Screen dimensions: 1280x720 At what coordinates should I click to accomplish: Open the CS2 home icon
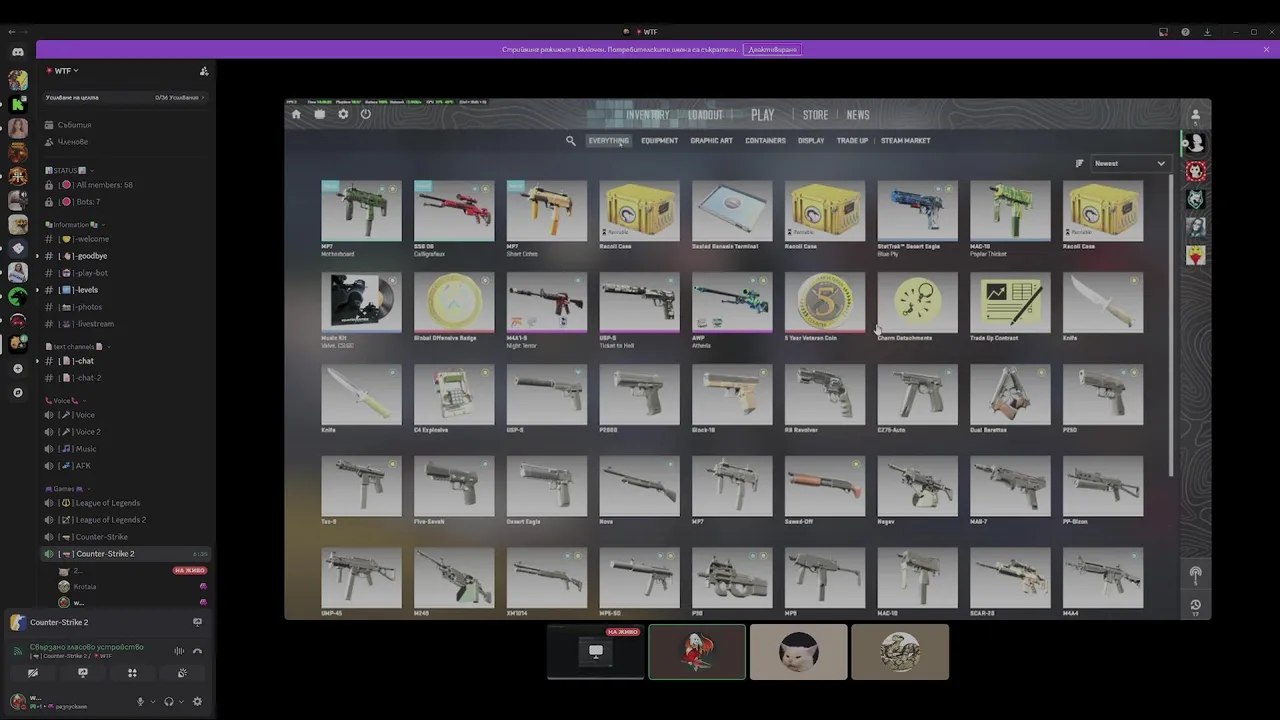pos(296,114)
